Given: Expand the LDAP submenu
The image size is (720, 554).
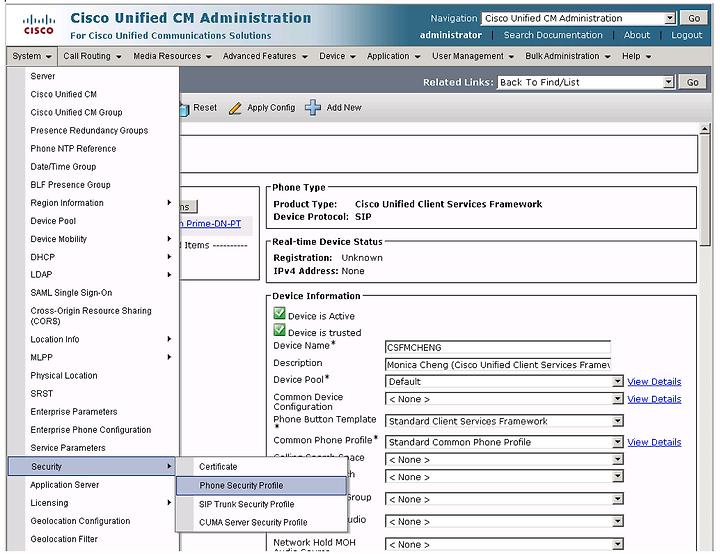Looking at the screenshot, I should 169,275.
